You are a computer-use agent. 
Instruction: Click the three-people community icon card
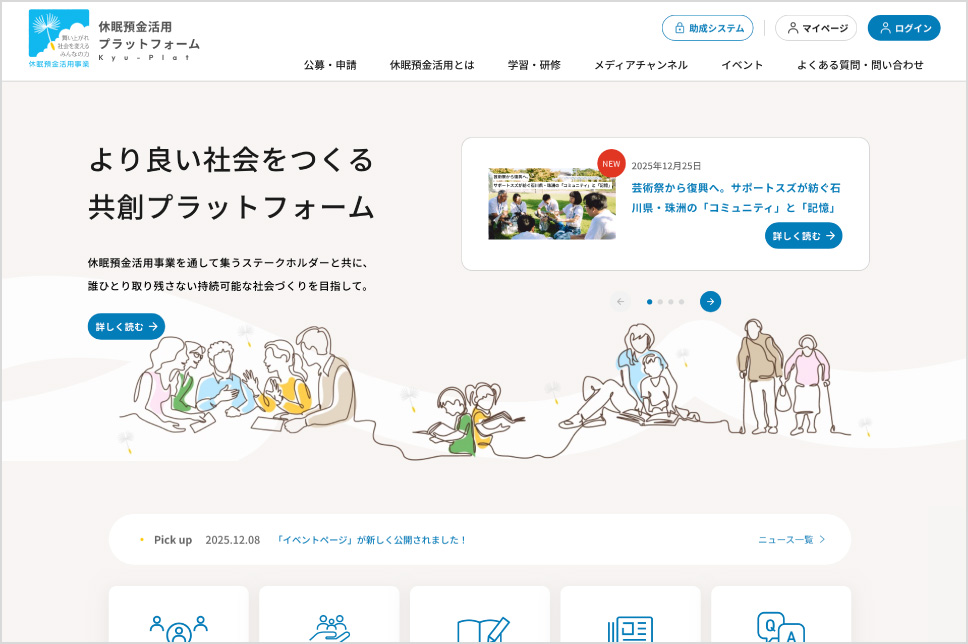point(177,620)
